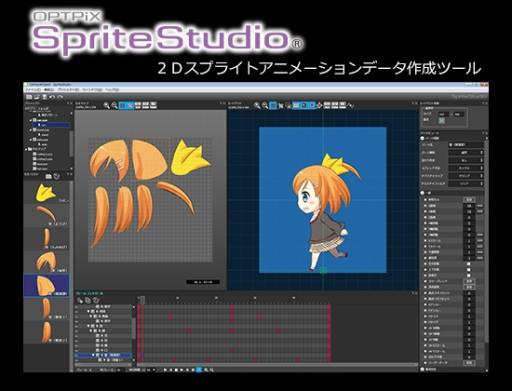Click the timeline playhead marker at frame zero
Image resolution: width=512 pixels, height=391 pixels.
(x=142, y=300)
